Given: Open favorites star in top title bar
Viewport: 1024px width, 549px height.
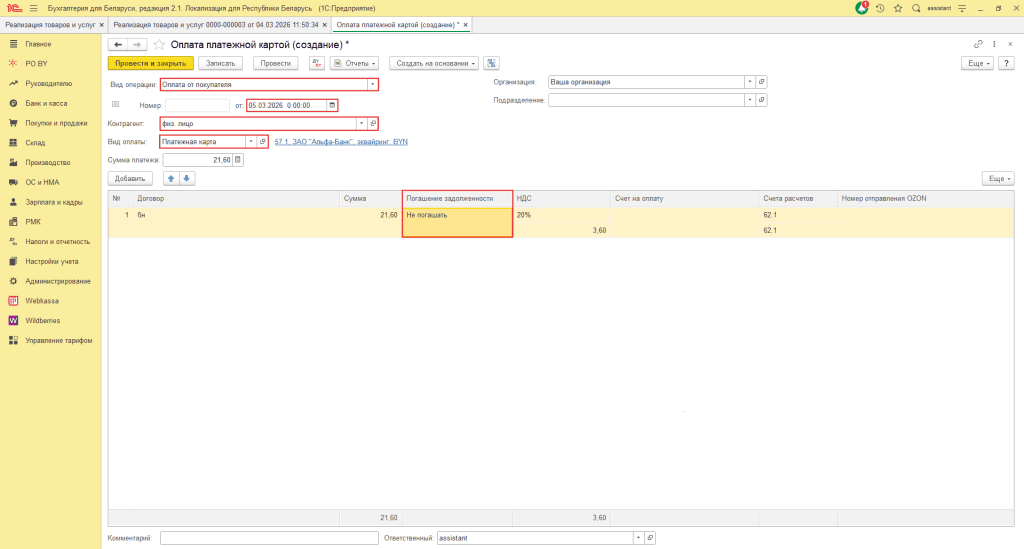Looking at the screenshot, I should [x=897, y=8].
